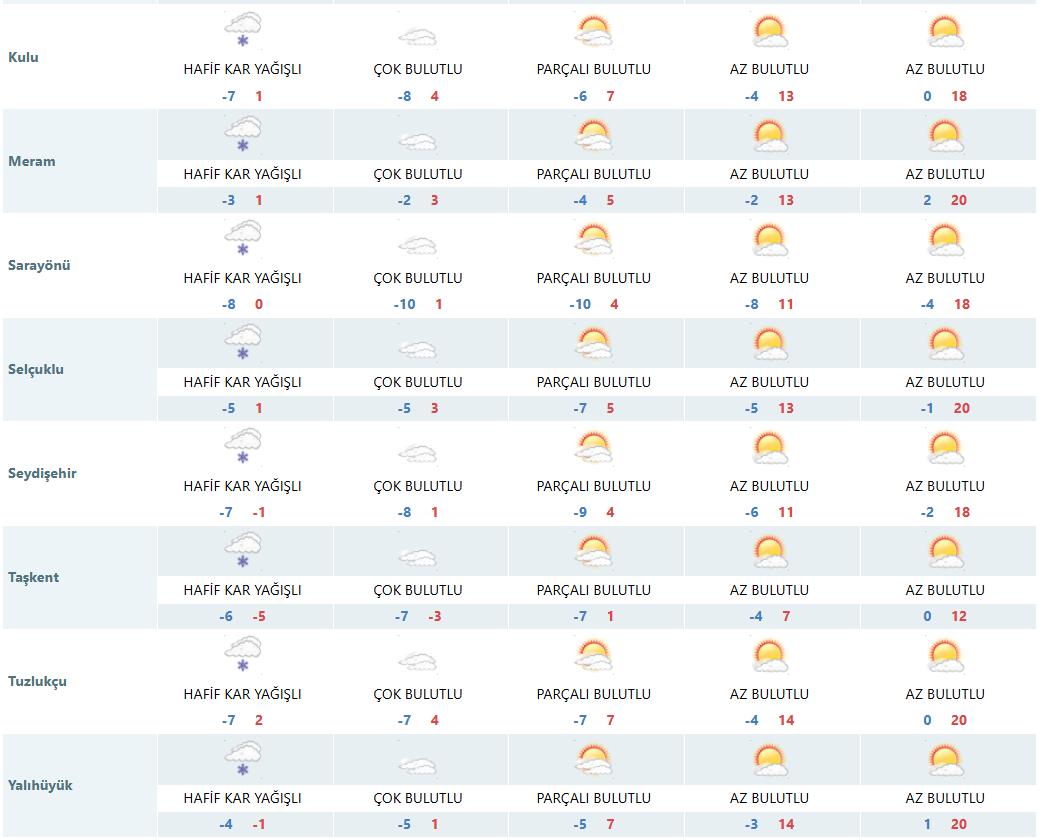Open the Sarayönü district forecast
Screen dimensions: 1045x840
click(39, 265)
